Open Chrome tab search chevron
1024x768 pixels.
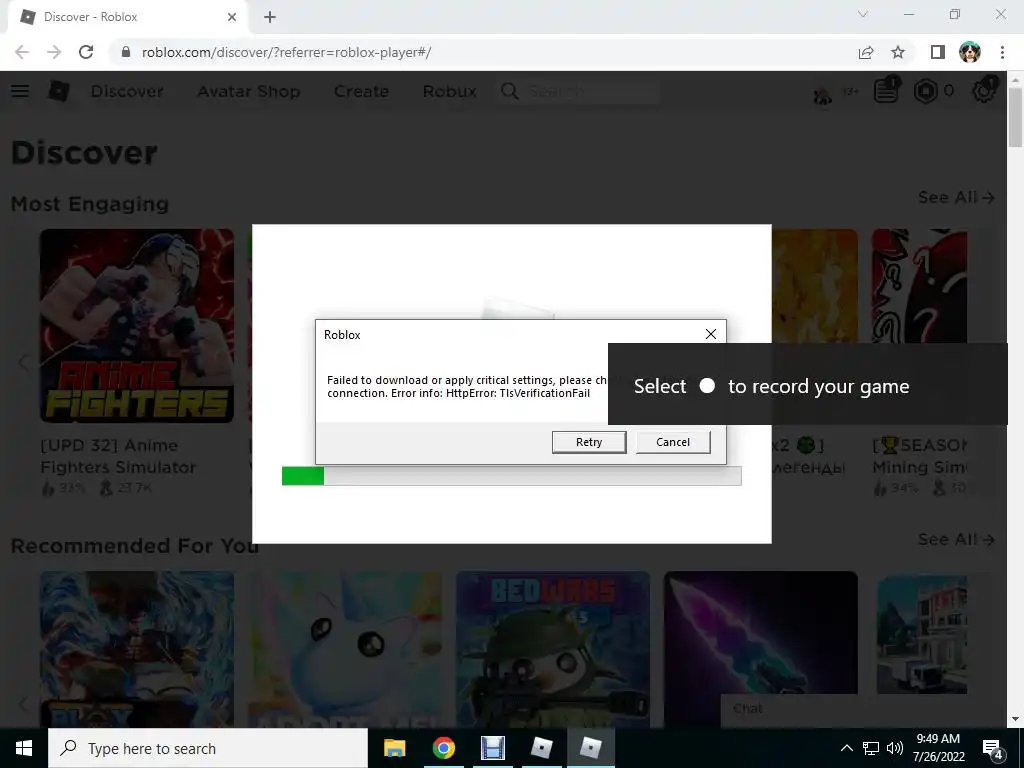(863, 14)
